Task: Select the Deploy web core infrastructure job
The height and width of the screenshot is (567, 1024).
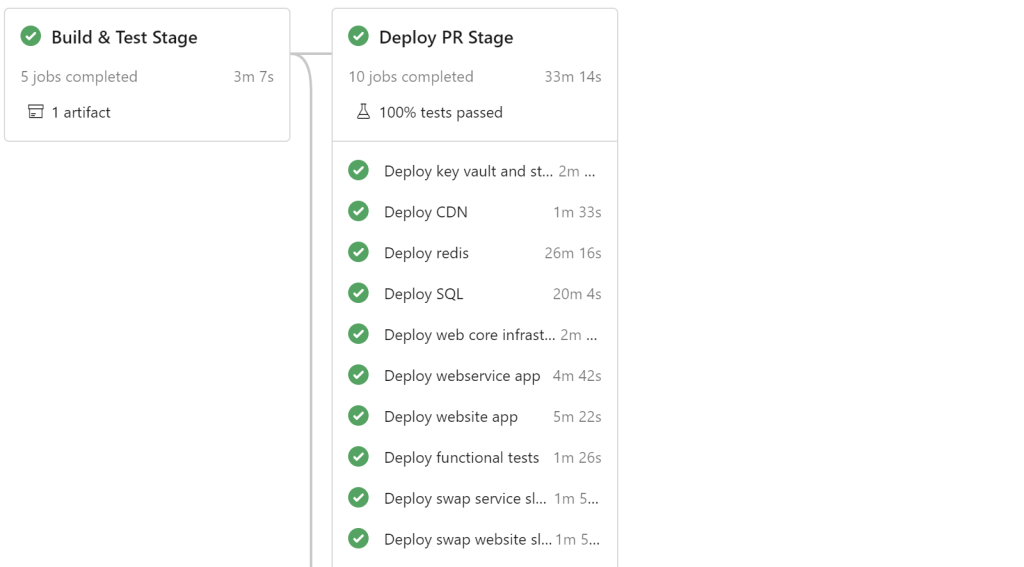Action: [468, 335]
